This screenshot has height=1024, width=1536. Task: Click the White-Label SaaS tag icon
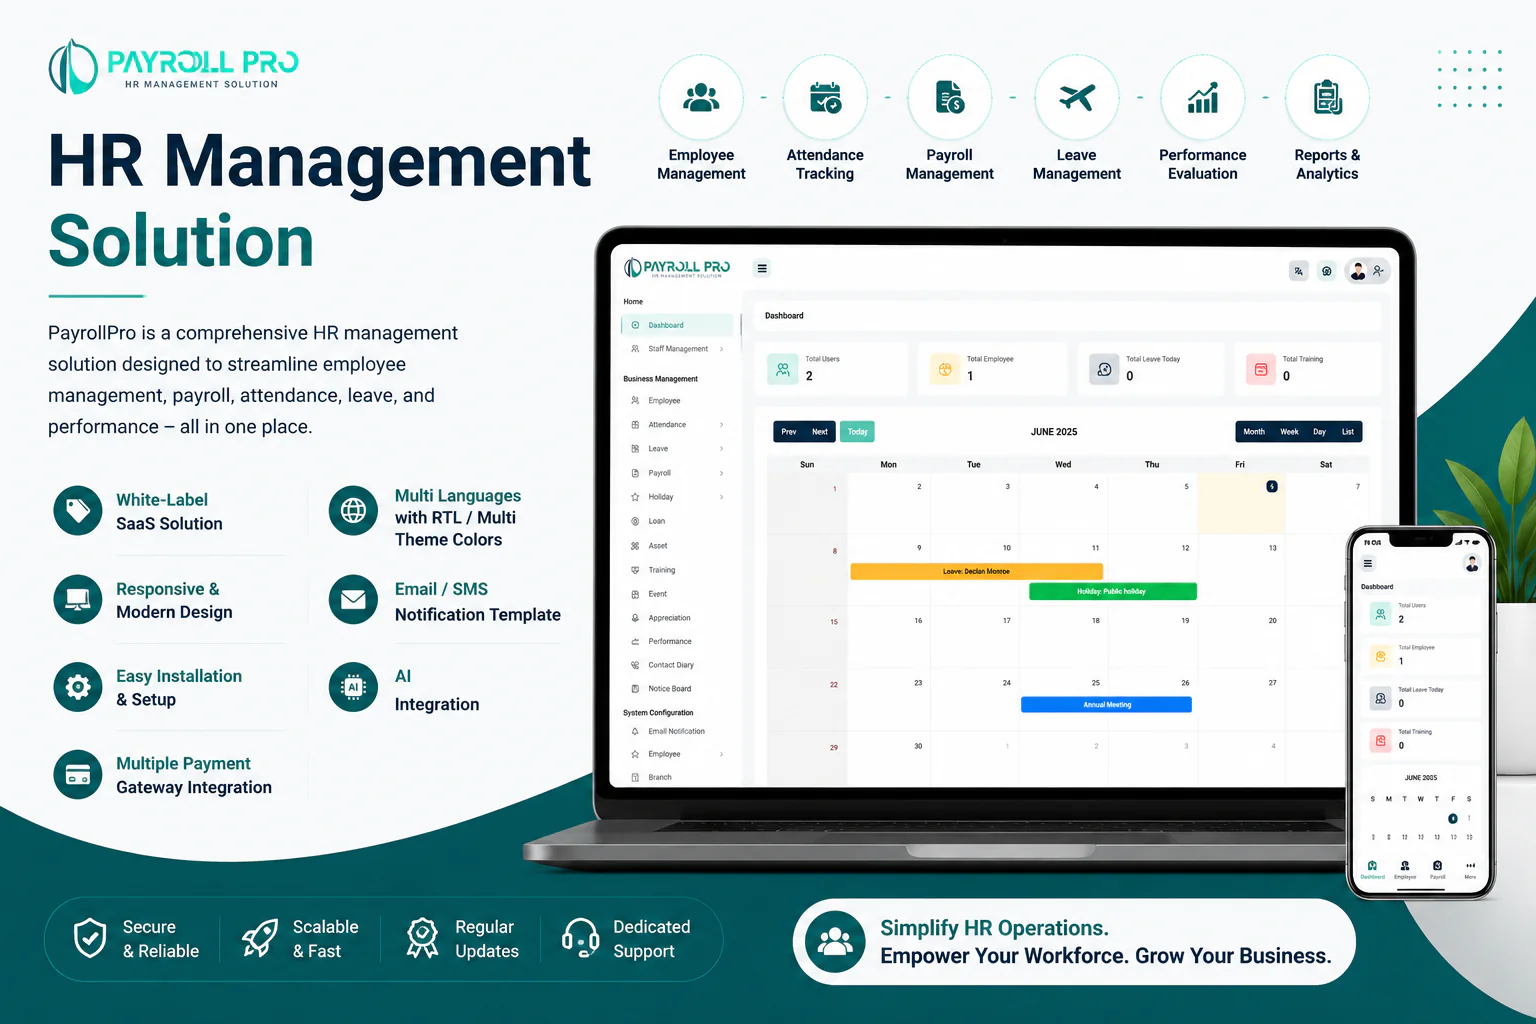(78, 511)
